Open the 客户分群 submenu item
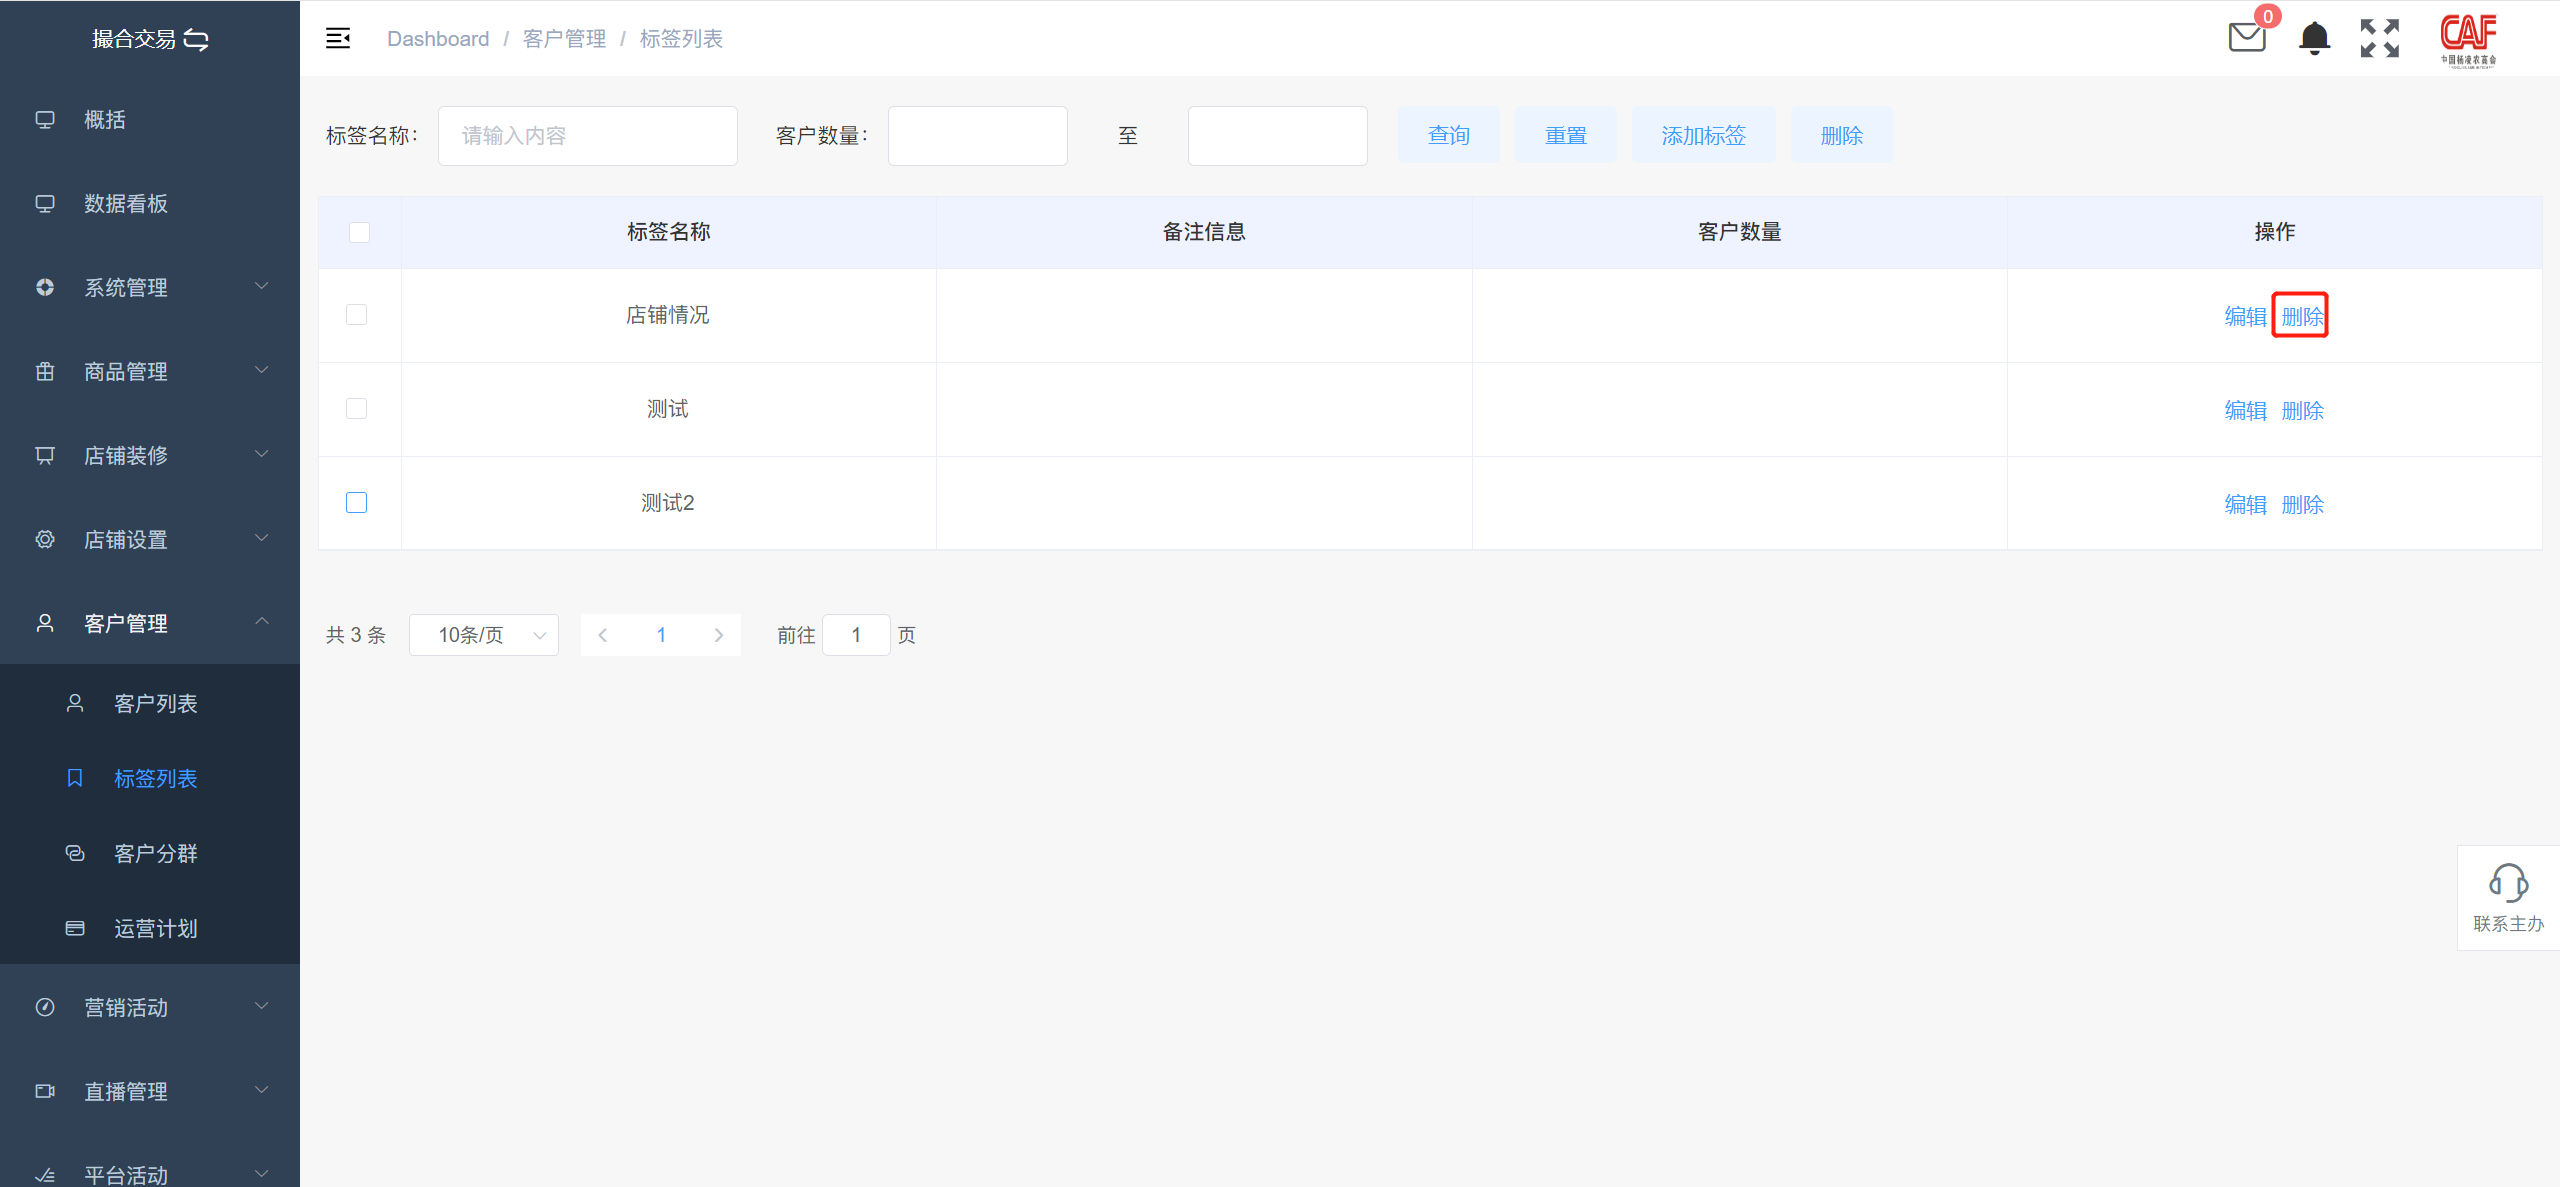The image size is (2560, 1187). pos(150,854)
